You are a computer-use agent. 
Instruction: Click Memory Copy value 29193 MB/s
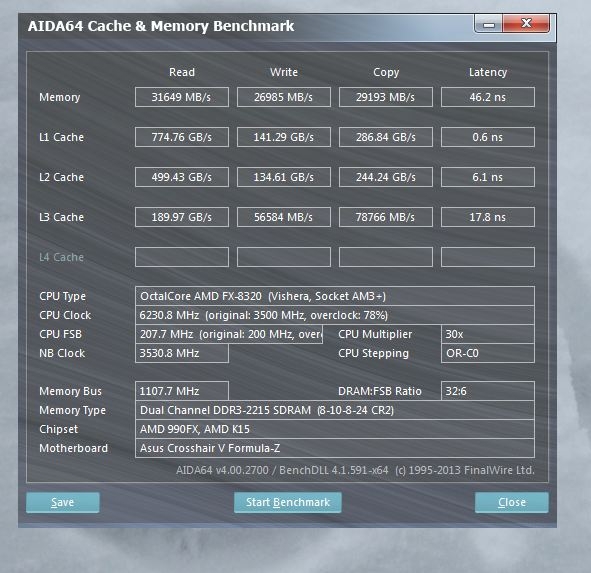tap(386, 97)
